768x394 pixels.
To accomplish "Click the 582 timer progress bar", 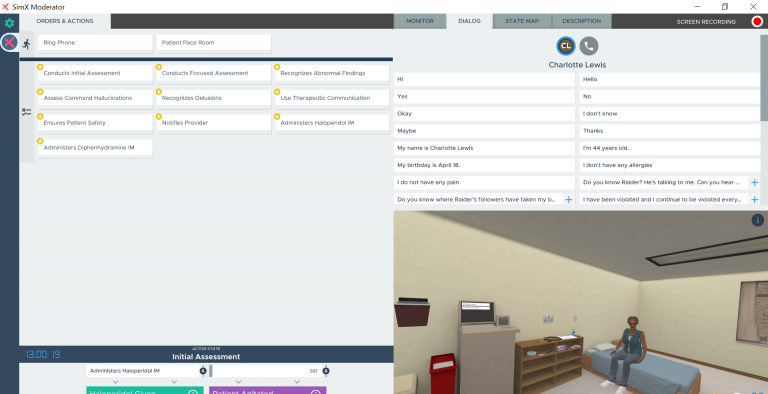I will pos(266,371).
